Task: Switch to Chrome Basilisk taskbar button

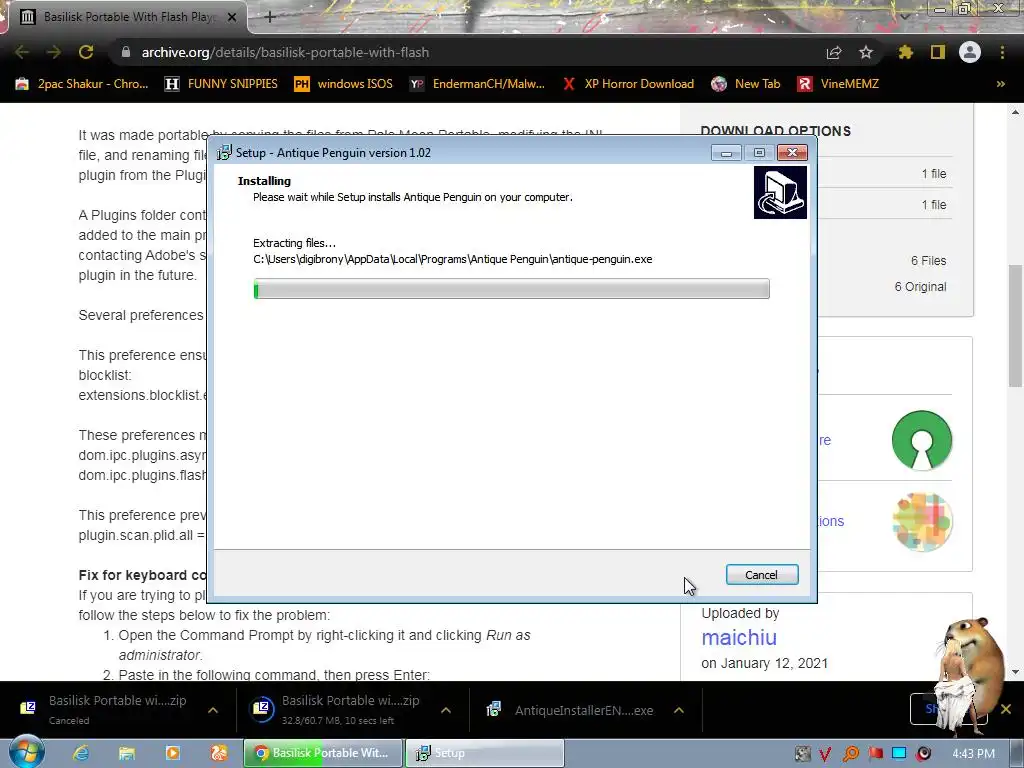Action: point(323,753)
